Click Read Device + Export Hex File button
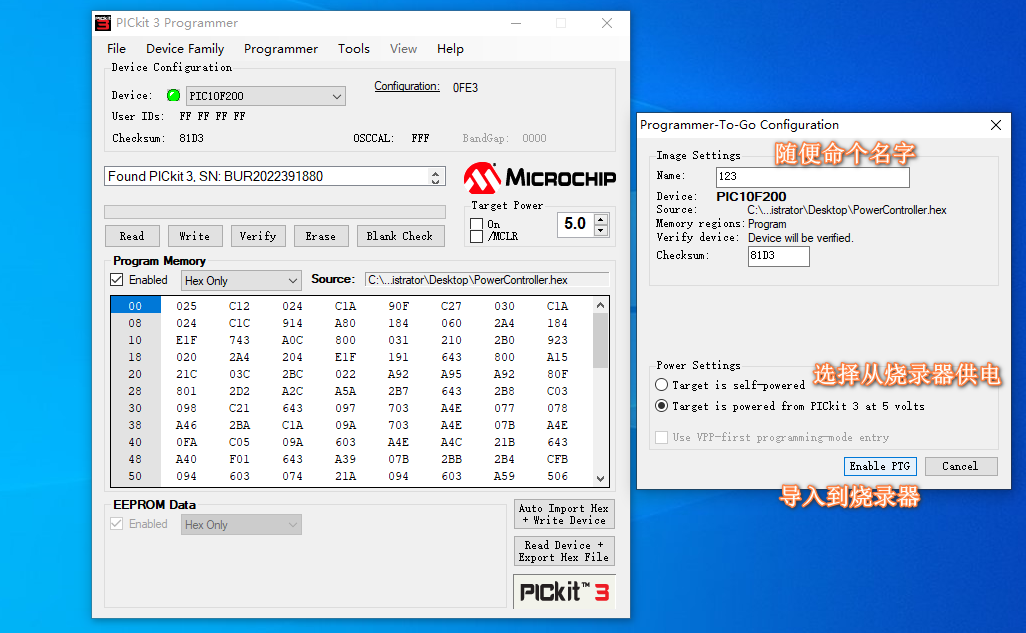The width and height of the screenshot is (1026, 633). pos(564,551)
